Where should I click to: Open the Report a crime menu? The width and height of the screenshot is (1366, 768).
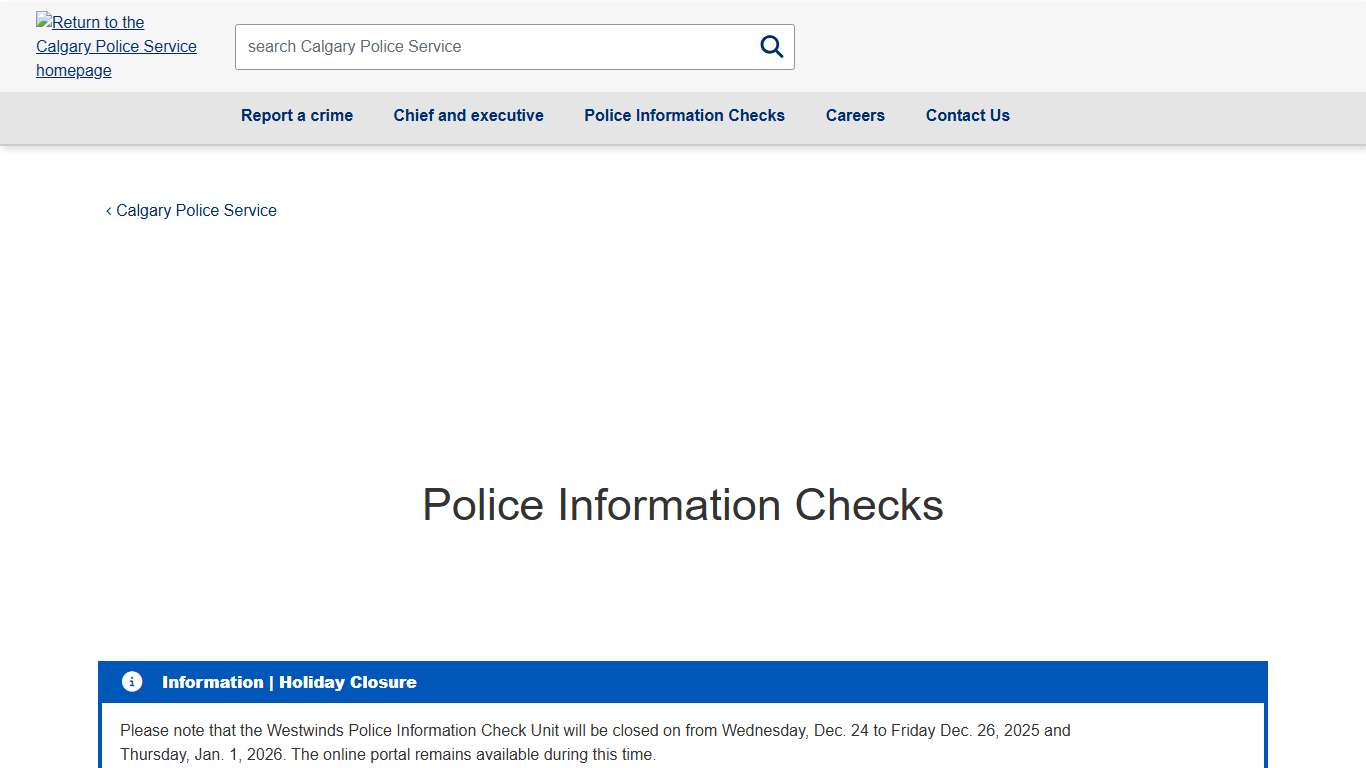296,115
